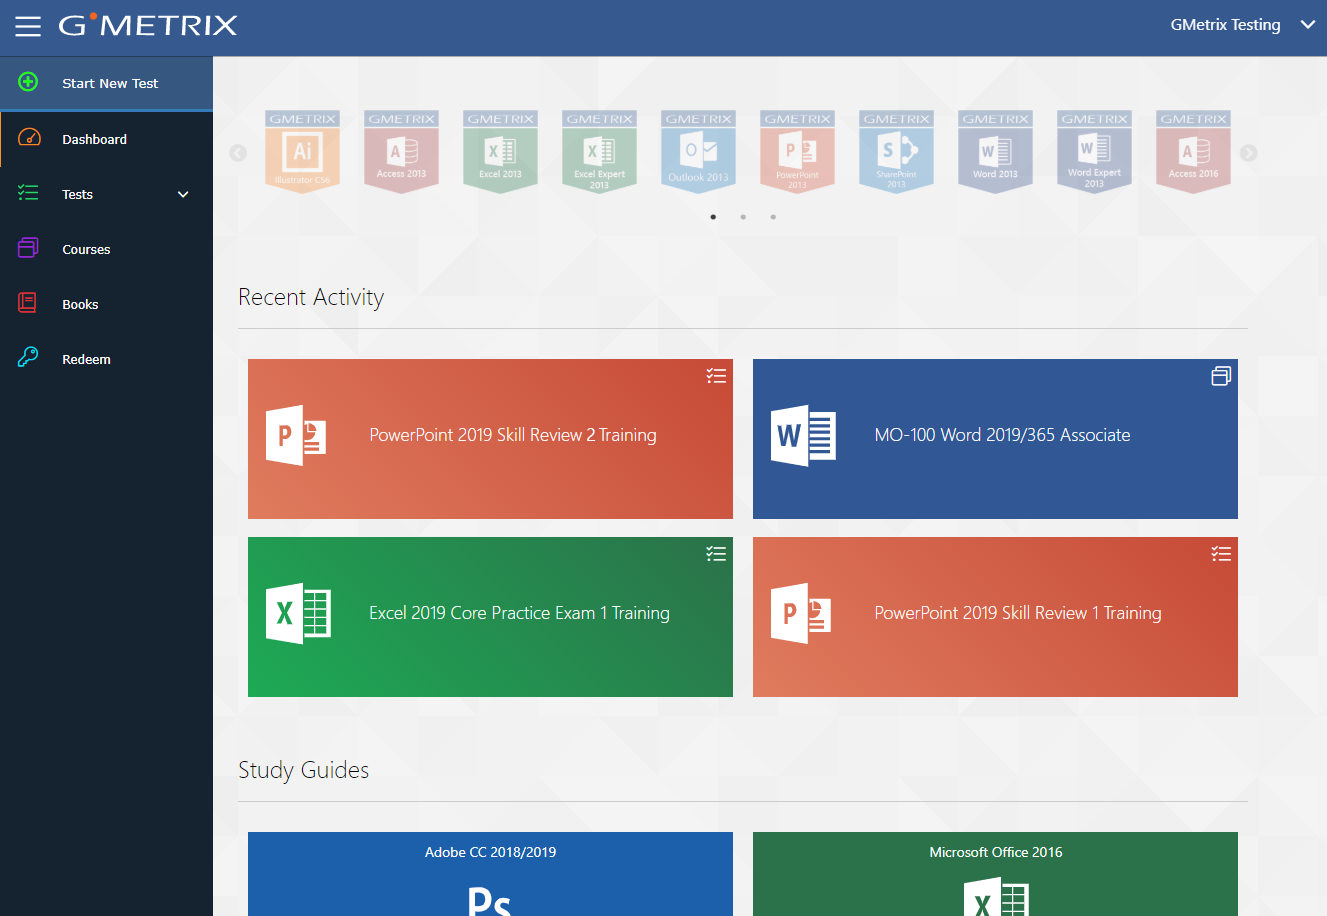This screenshot has height=916, width=1327.
Task: Select the Illustrator CS6 badge
Action: coord(302,151)
